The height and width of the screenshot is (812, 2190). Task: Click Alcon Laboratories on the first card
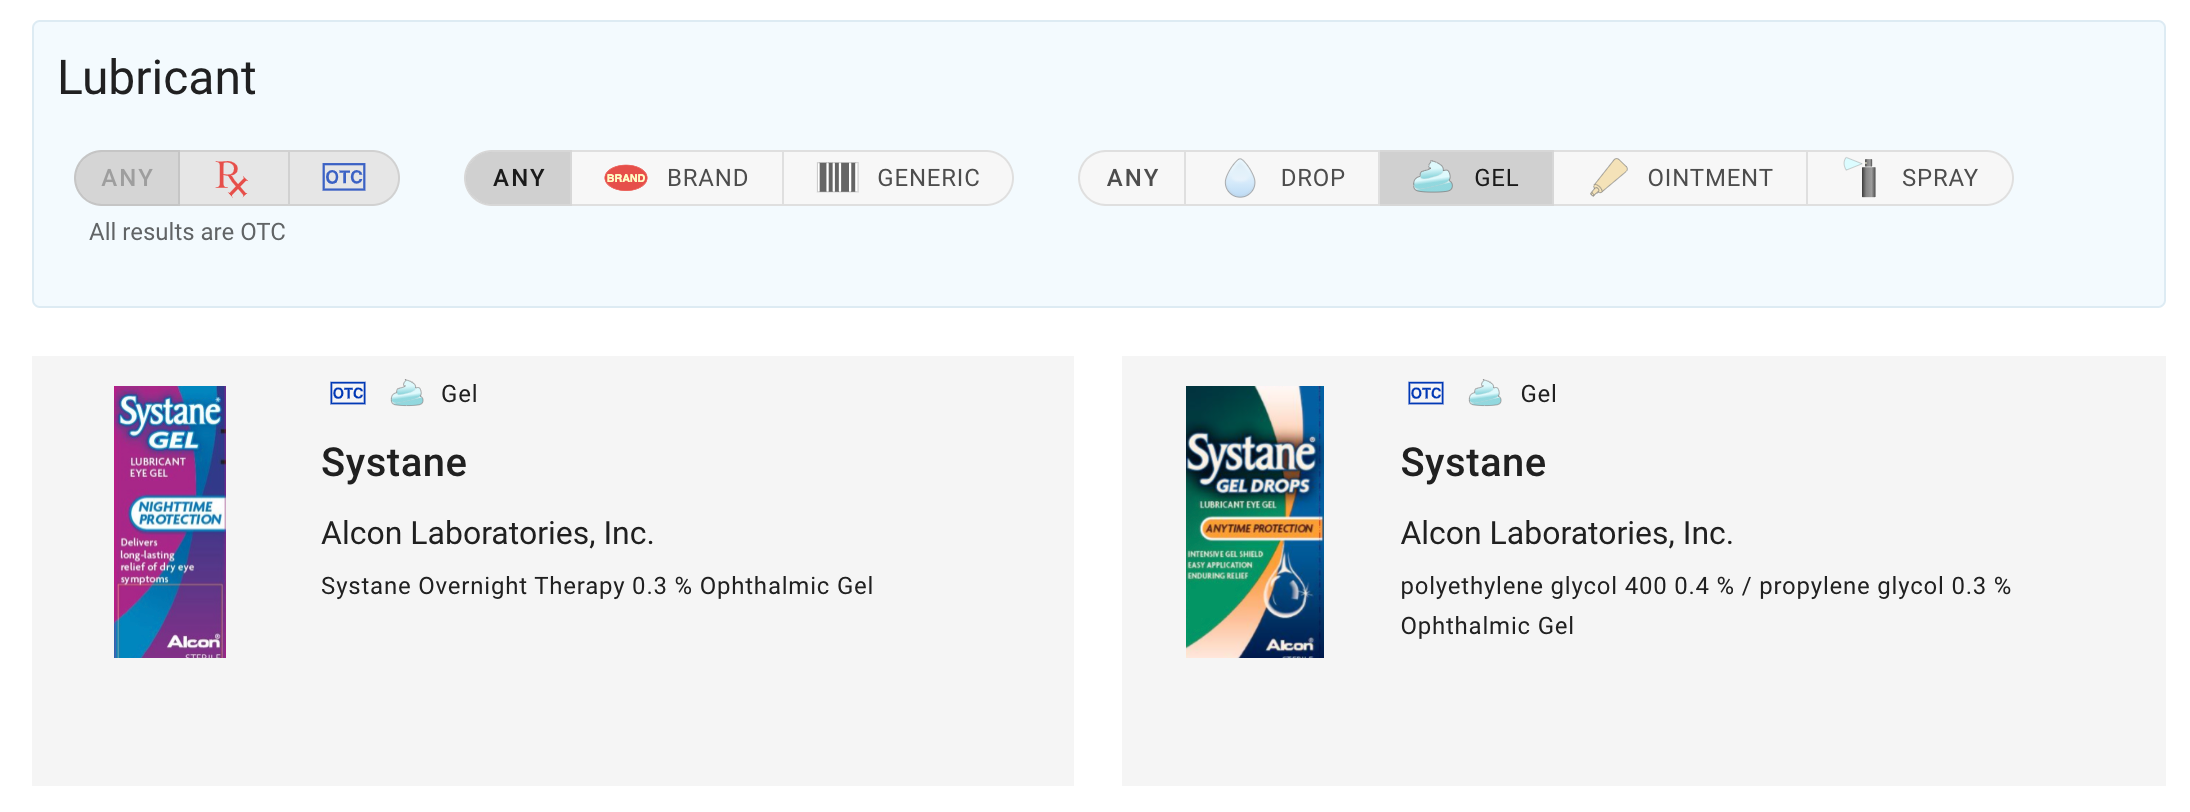point(487,533)
